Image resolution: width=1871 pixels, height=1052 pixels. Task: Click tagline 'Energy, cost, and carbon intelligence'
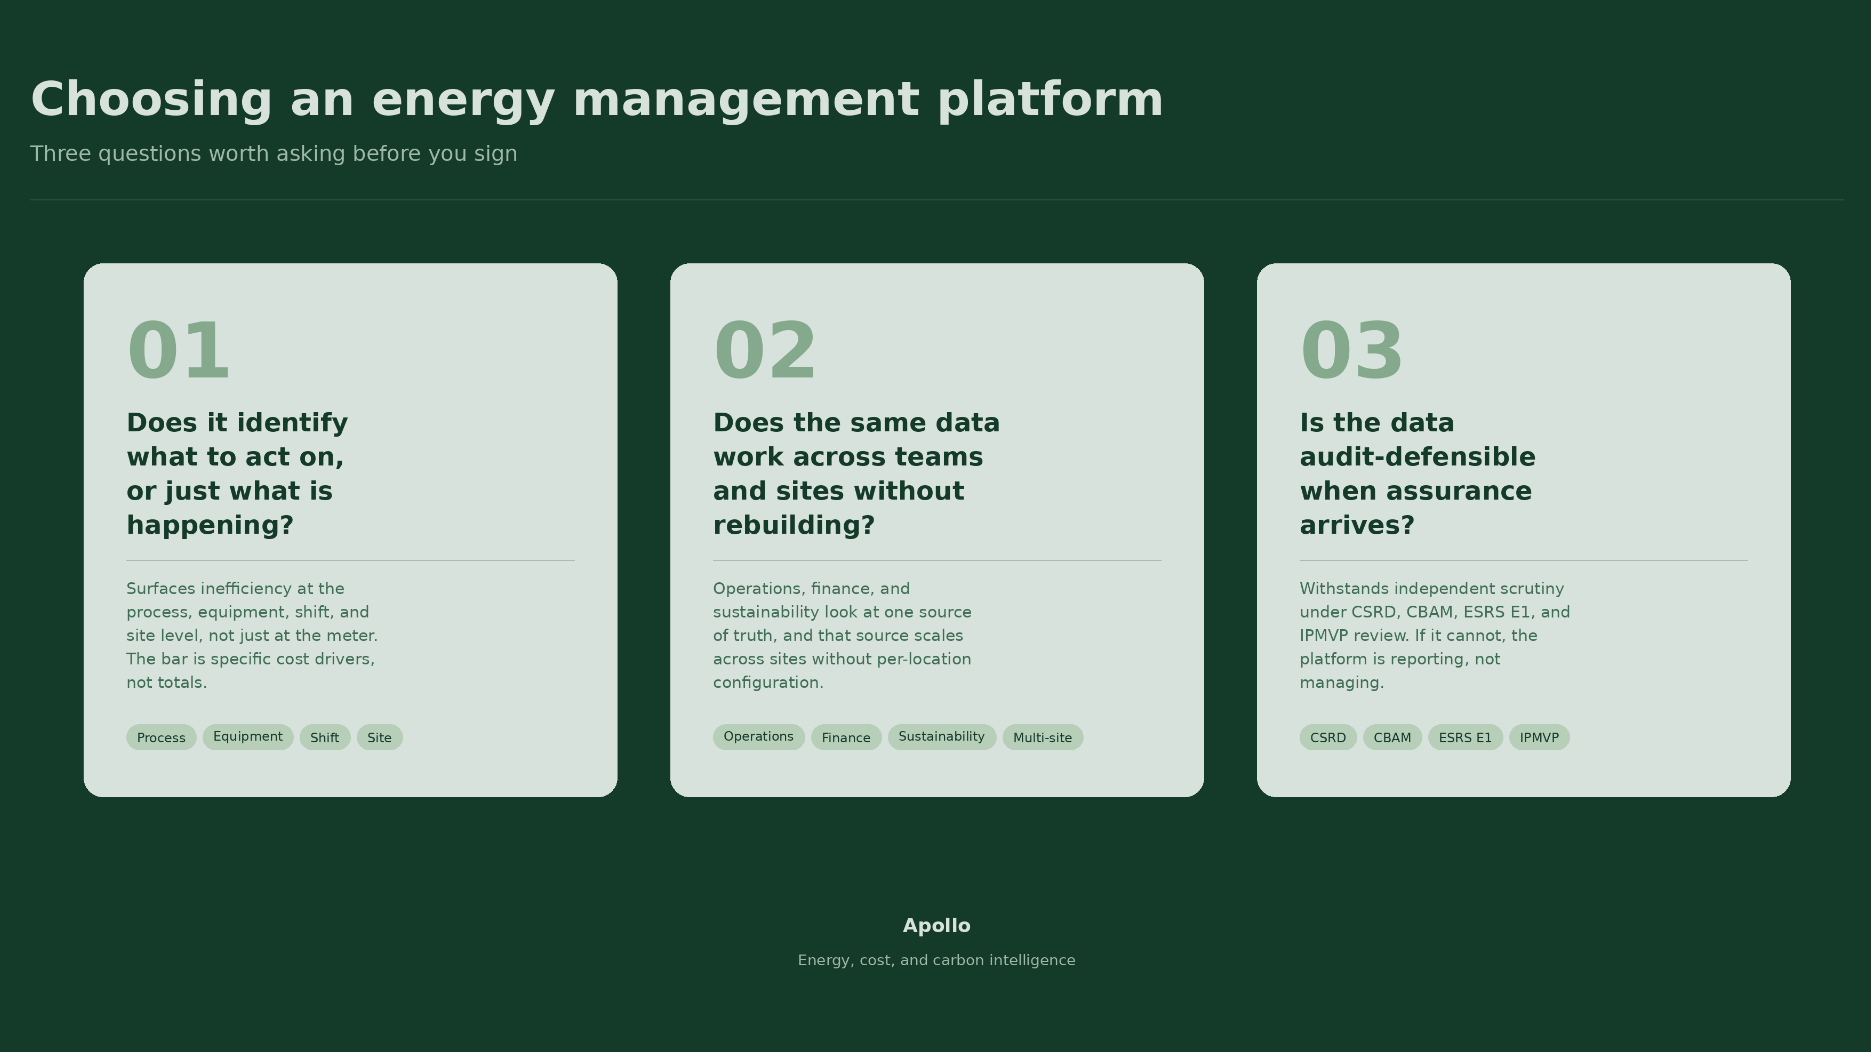point(937,960)
